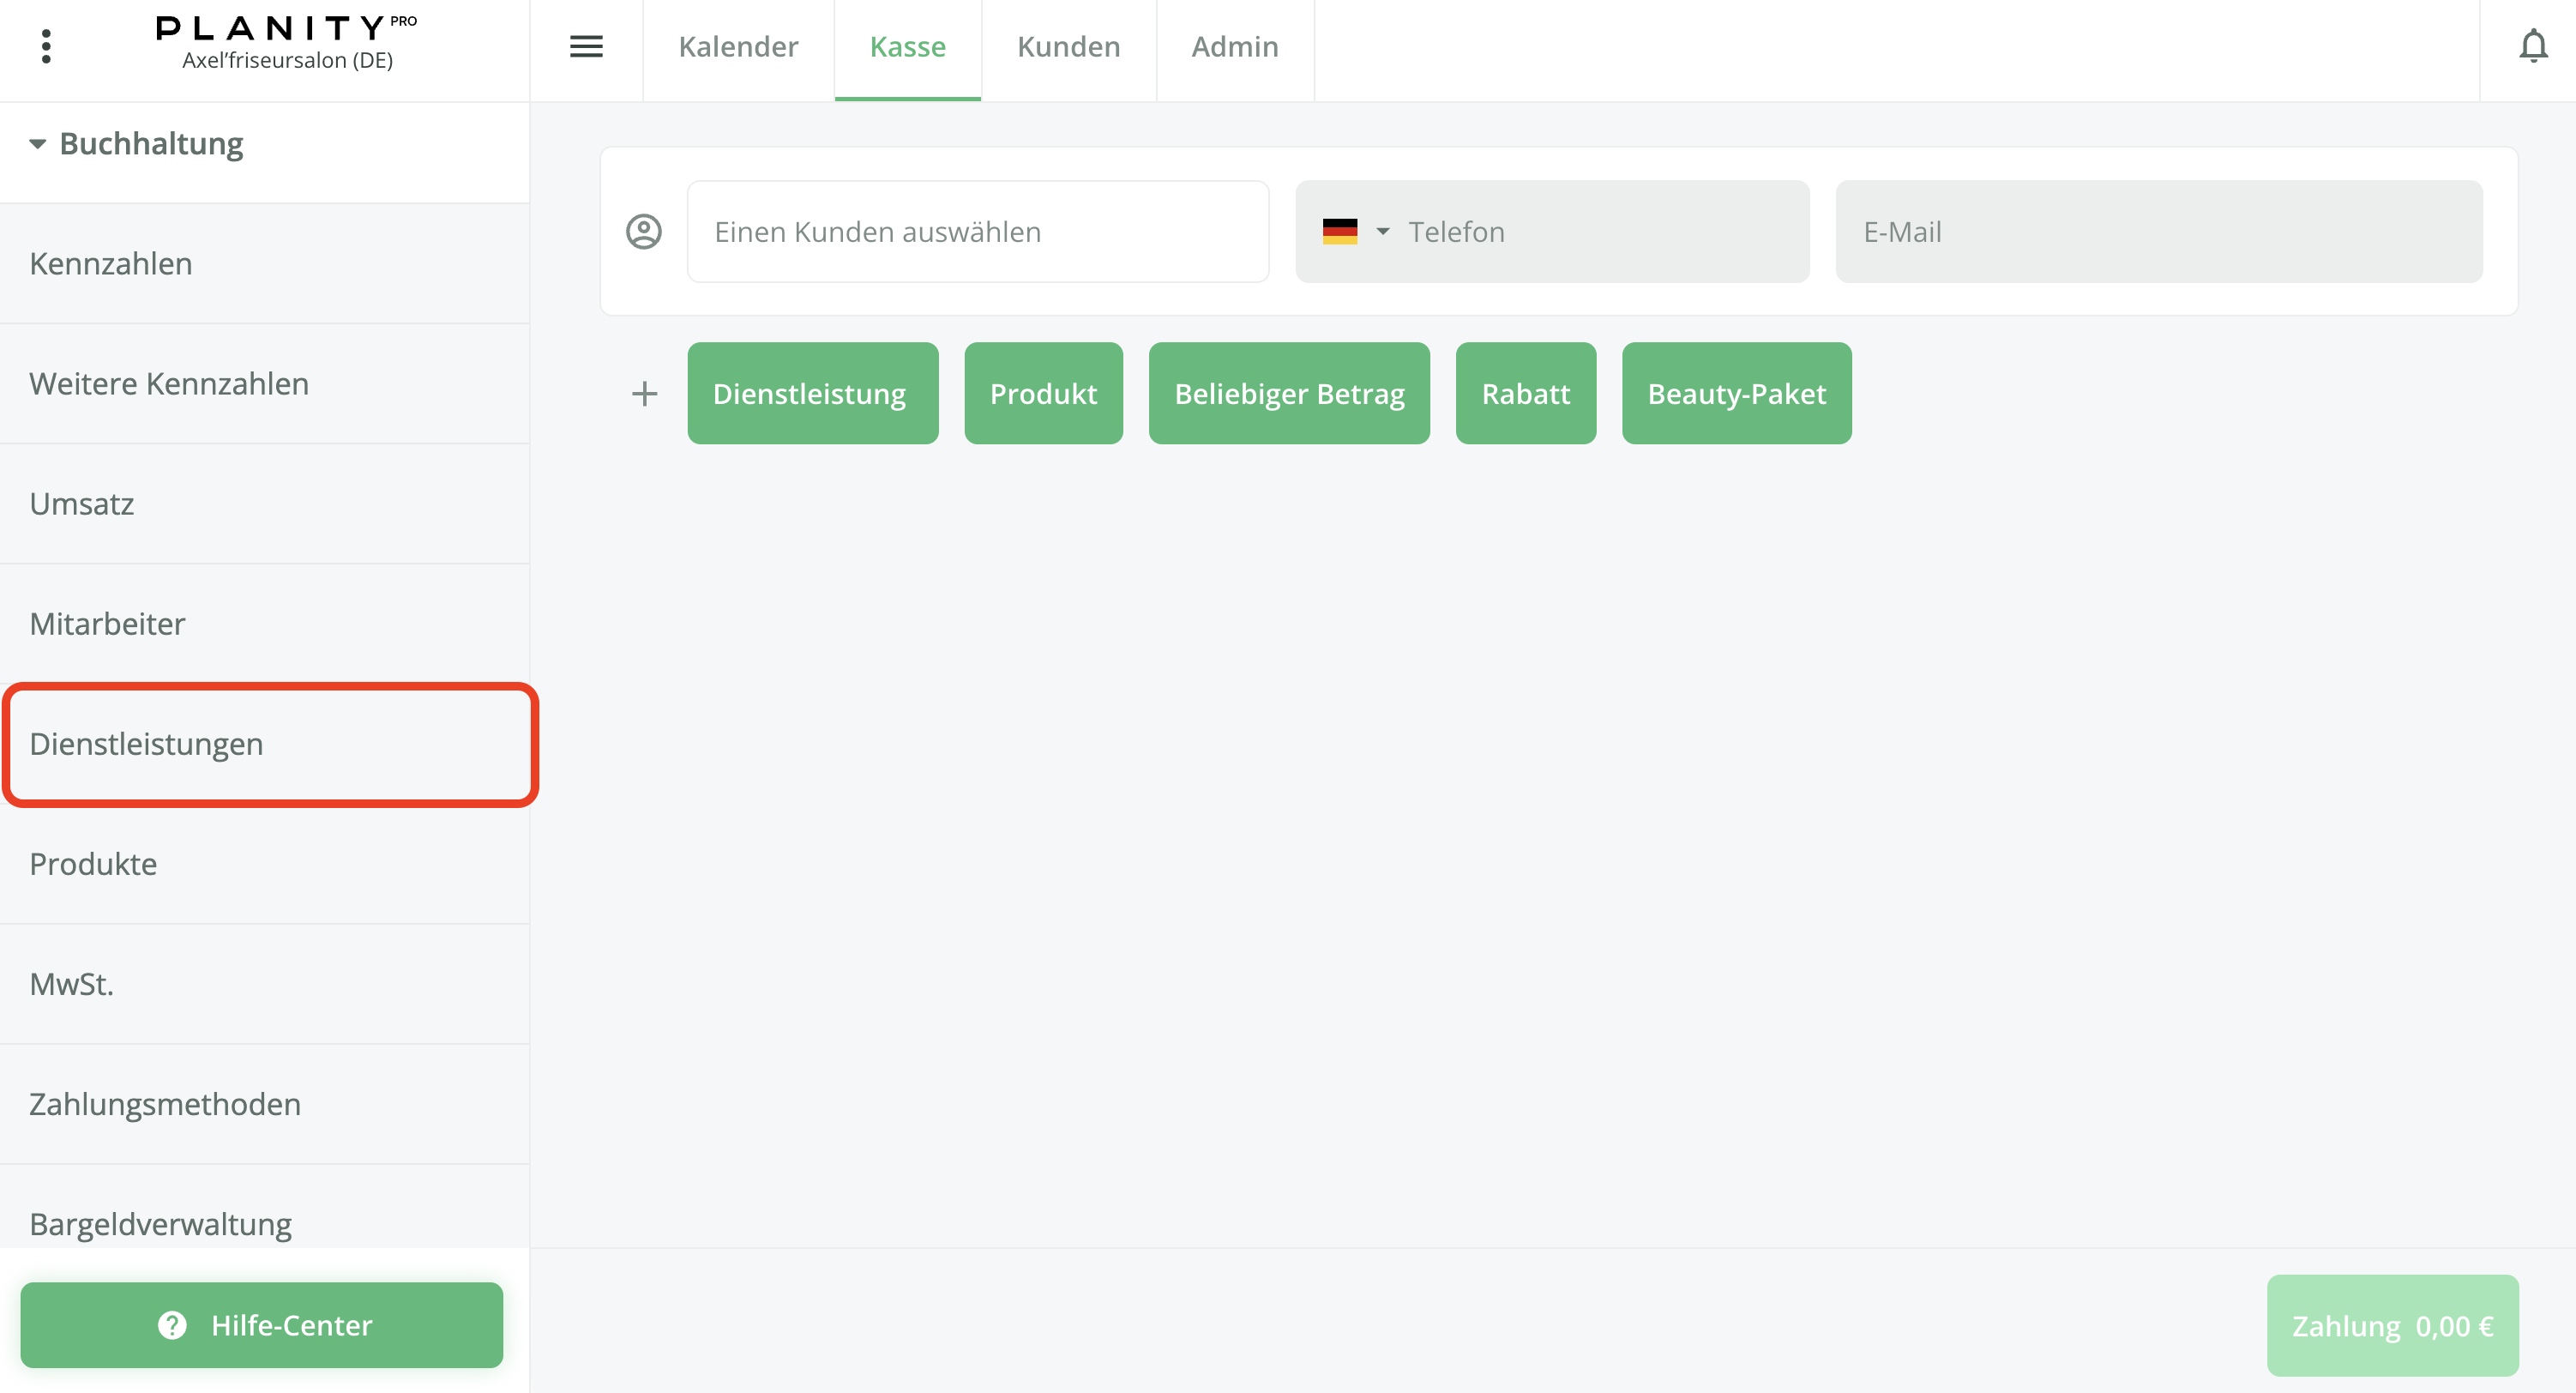Add a Beliebiger Betrag item
Screen dimensions: 2576x1393
pos(1288,394)
